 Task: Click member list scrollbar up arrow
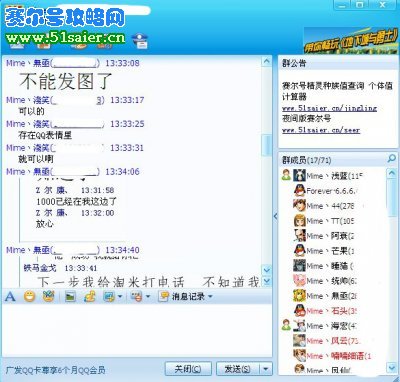(x=392, y=173)
